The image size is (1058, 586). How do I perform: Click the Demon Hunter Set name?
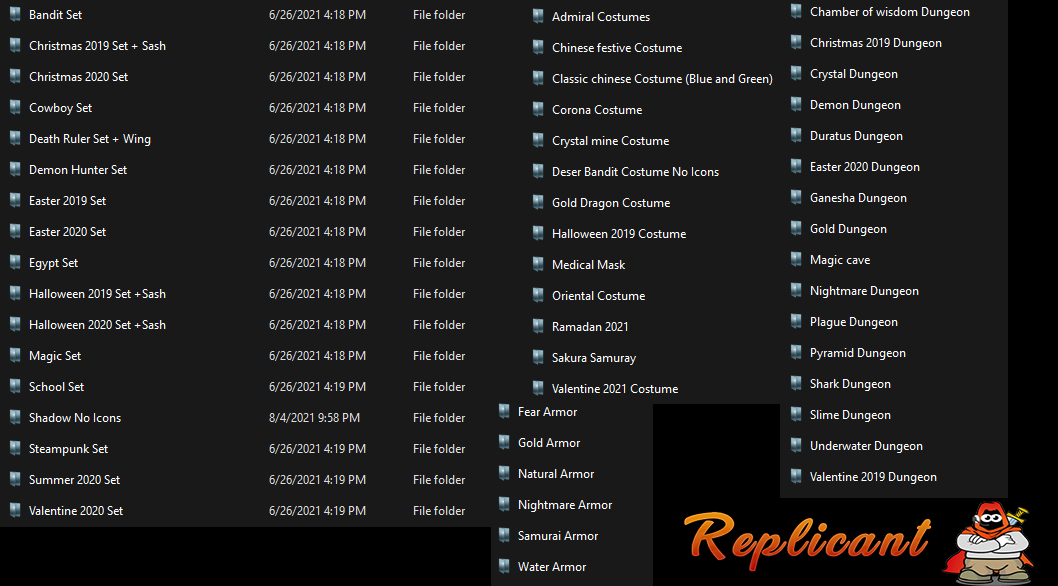[x=78, y=169]
